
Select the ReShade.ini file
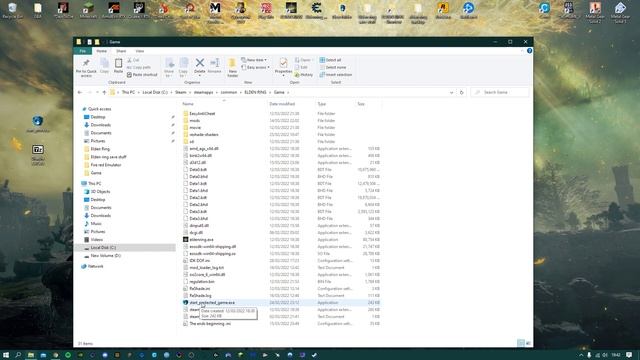(x=200, y=289)
